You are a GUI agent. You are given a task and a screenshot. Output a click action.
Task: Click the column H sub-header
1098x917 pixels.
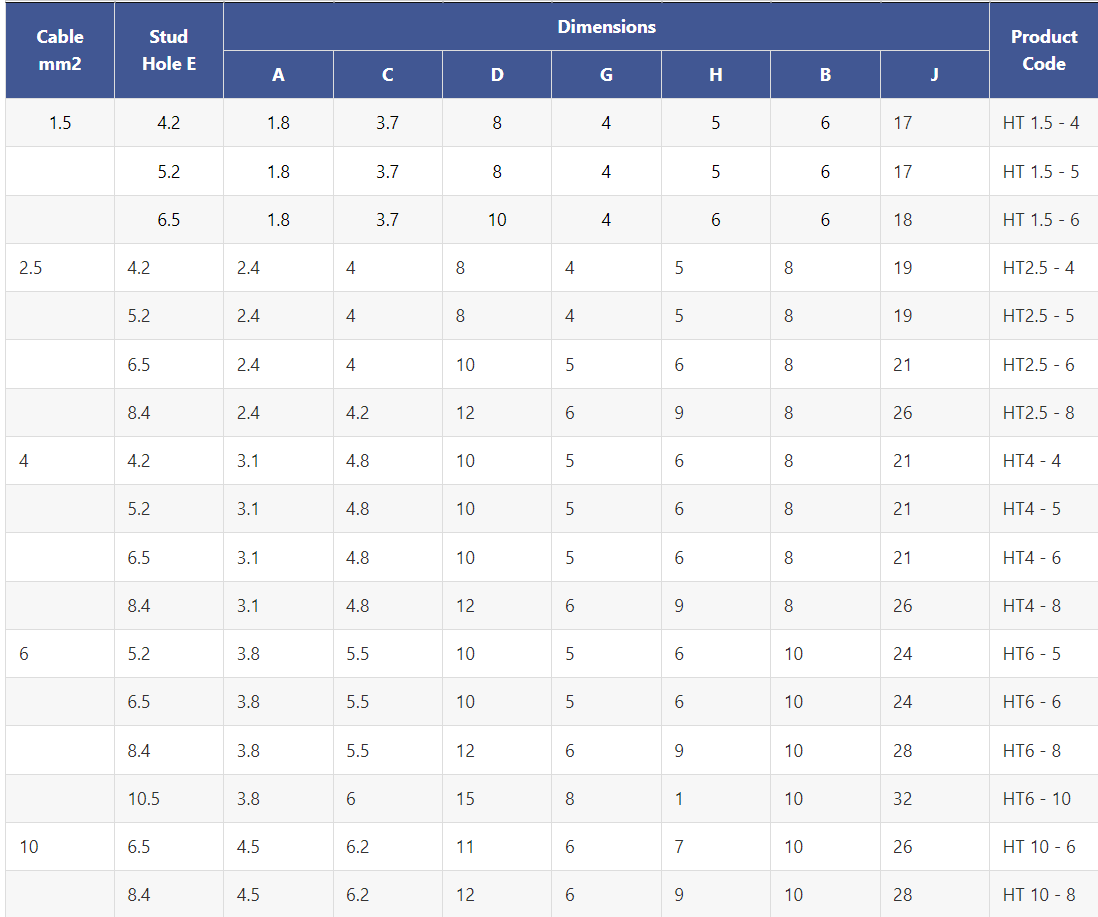[715, 75]
